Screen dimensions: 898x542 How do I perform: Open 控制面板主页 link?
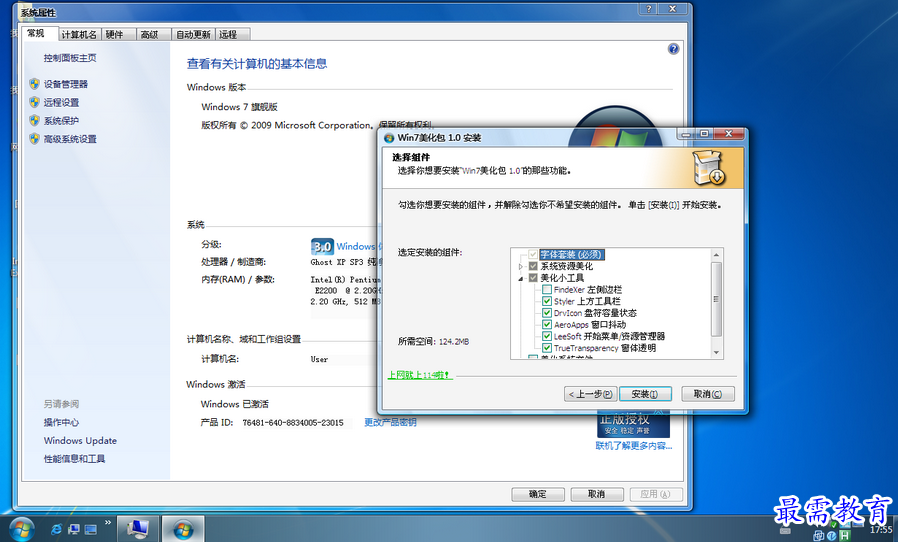pyautogui.click(x=70, y=58)
